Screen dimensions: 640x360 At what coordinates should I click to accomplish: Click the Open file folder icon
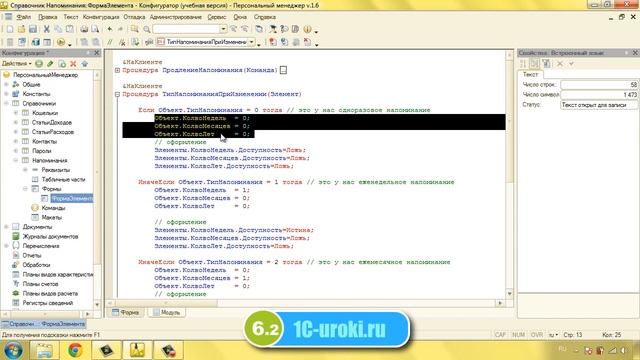click(x=21, y=29)
